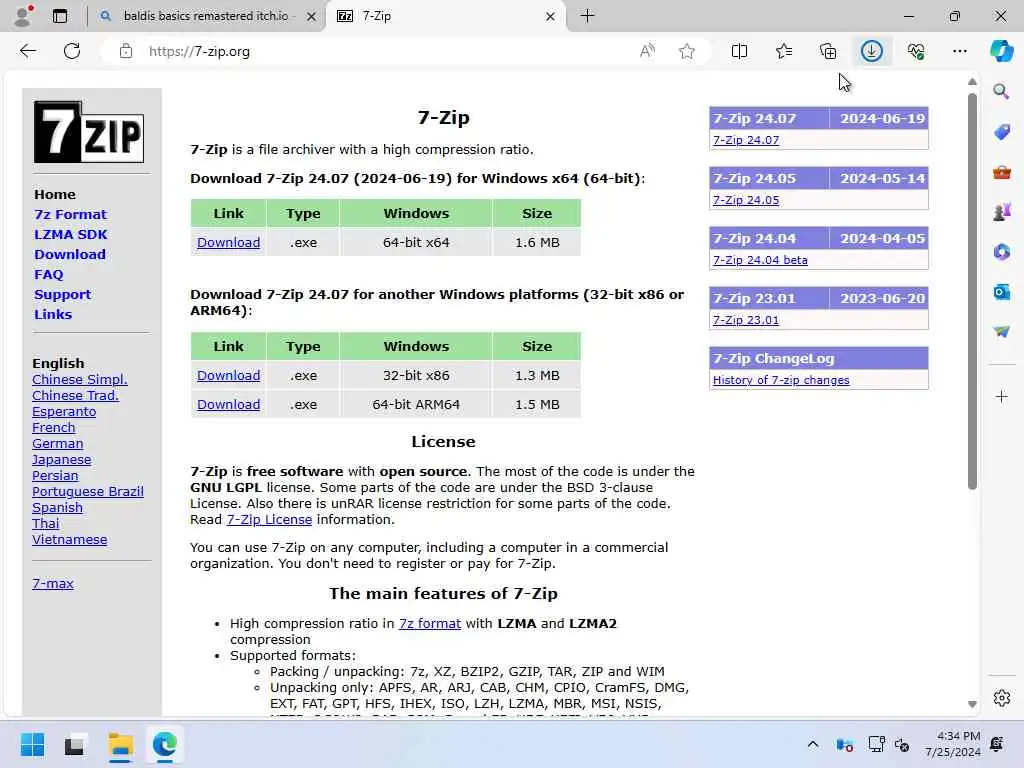Click the 7-Zip logo image
Screen dimensions: 1024x768
click(x=89, y=132)
